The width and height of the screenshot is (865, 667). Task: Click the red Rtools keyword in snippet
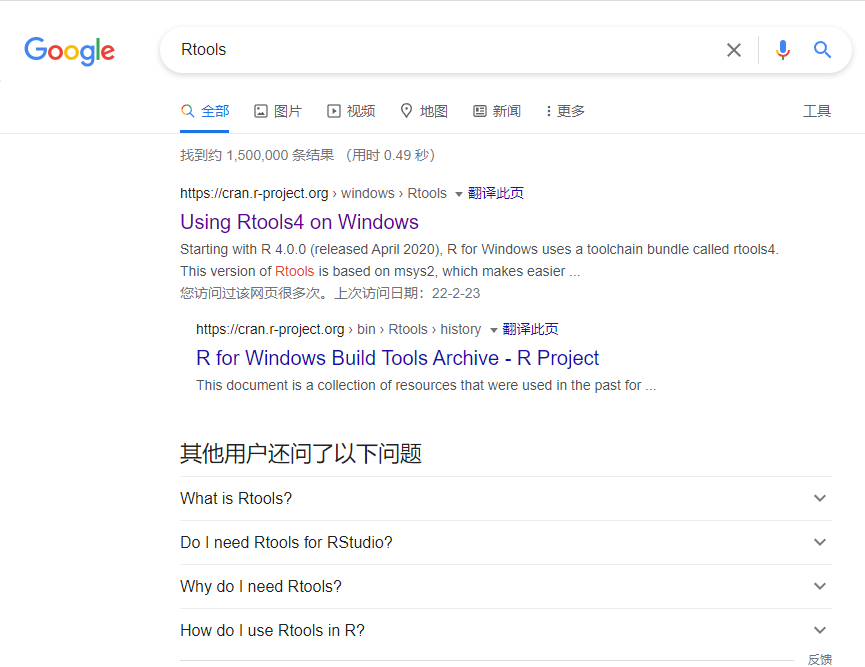pos(294,271)
